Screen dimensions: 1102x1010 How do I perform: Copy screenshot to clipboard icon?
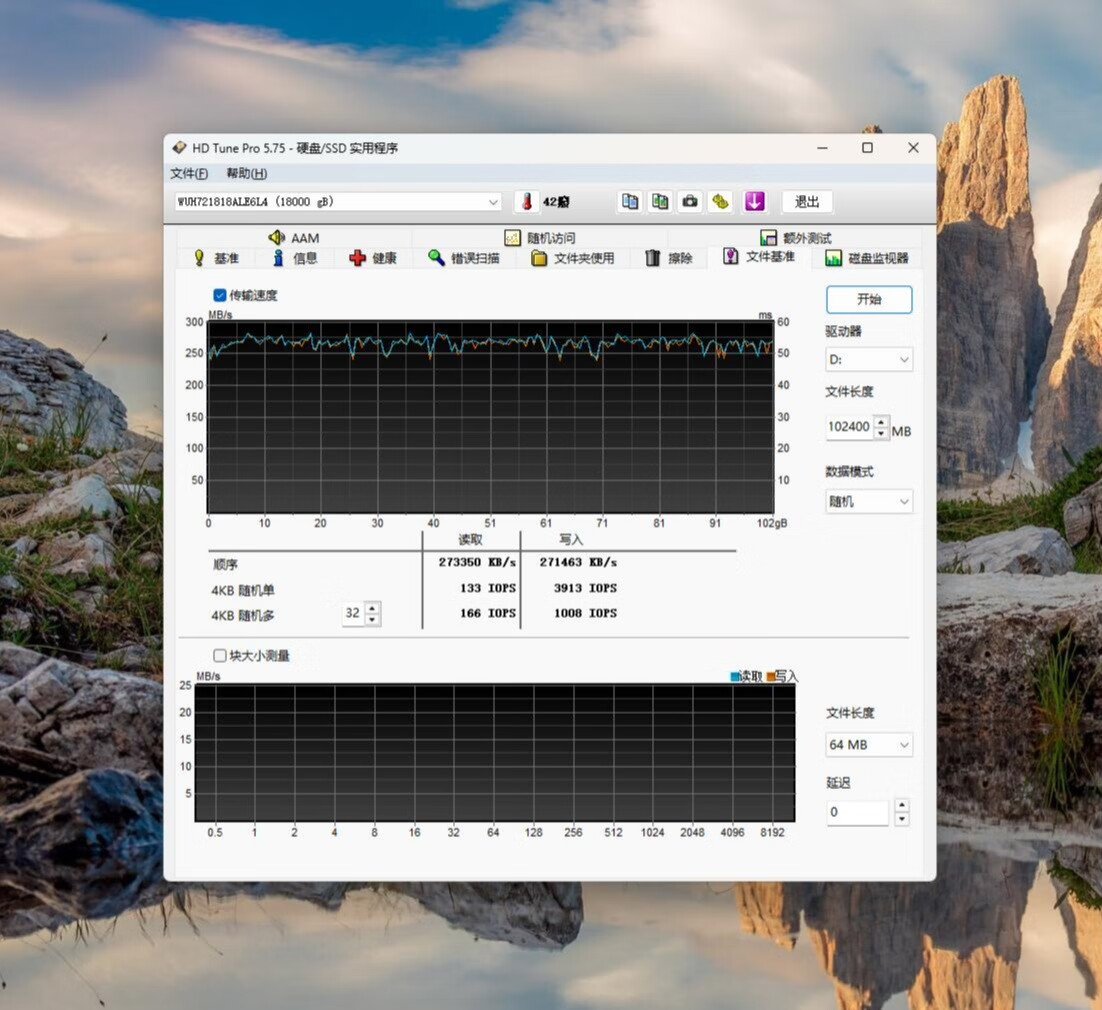(x=660, y=202)
